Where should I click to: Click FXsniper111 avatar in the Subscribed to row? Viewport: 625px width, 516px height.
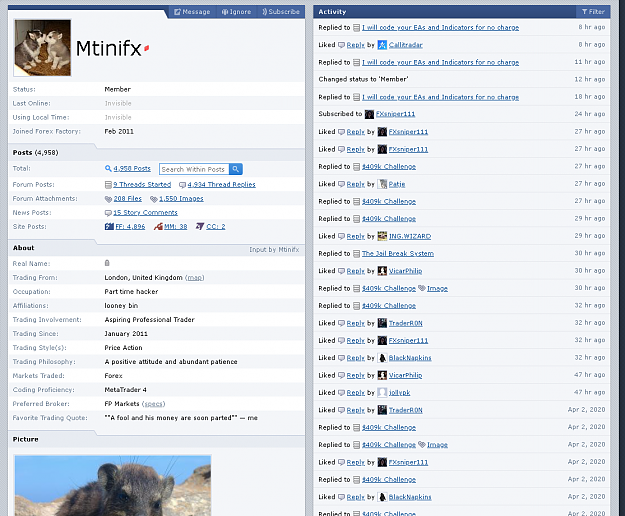point(369,114)
